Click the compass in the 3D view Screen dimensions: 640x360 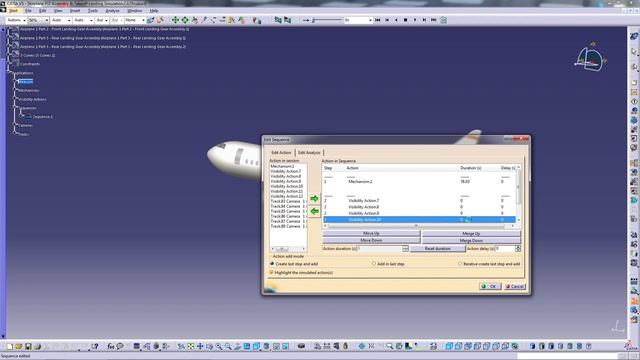coord(590,59)
